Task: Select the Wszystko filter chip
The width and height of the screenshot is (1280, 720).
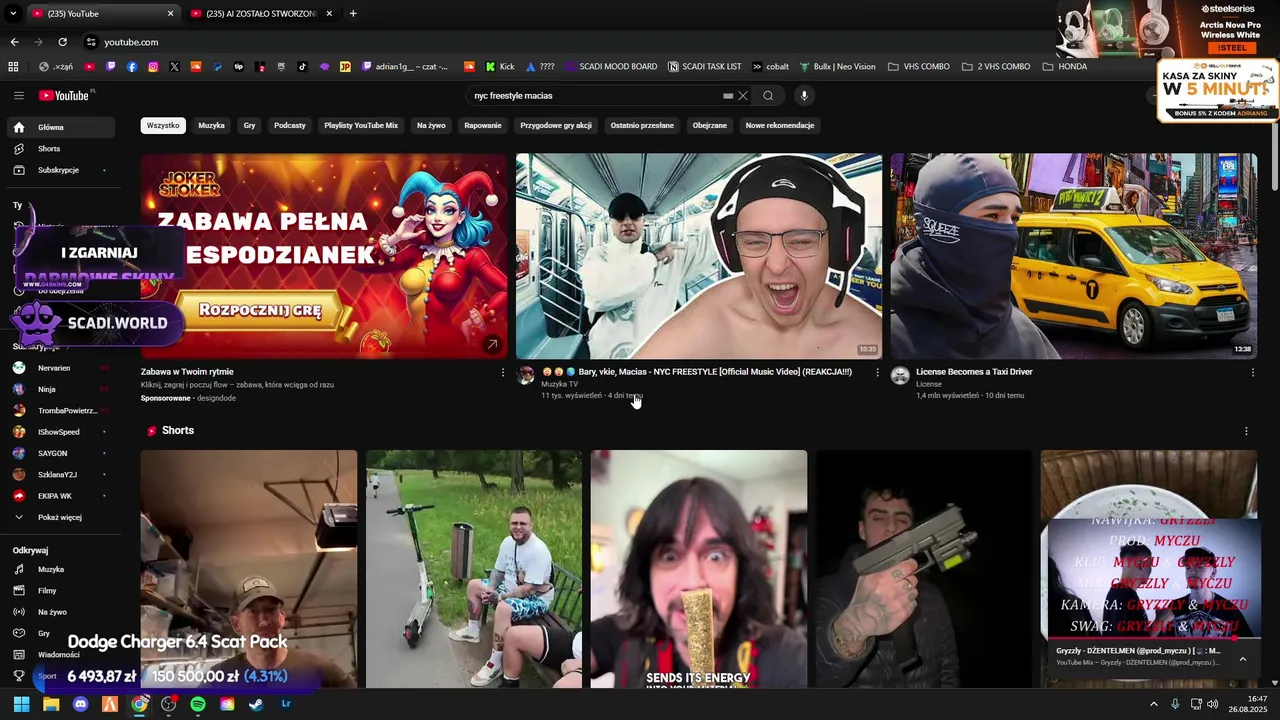Action: coord(163,125)
